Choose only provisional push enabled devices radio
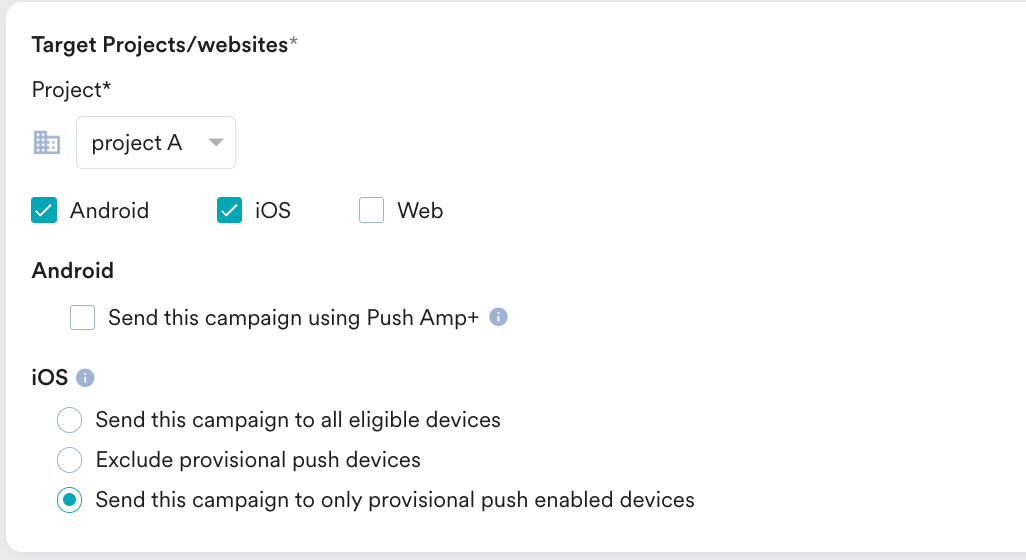This screenshot has width=1026, height=560. (69, 500)
